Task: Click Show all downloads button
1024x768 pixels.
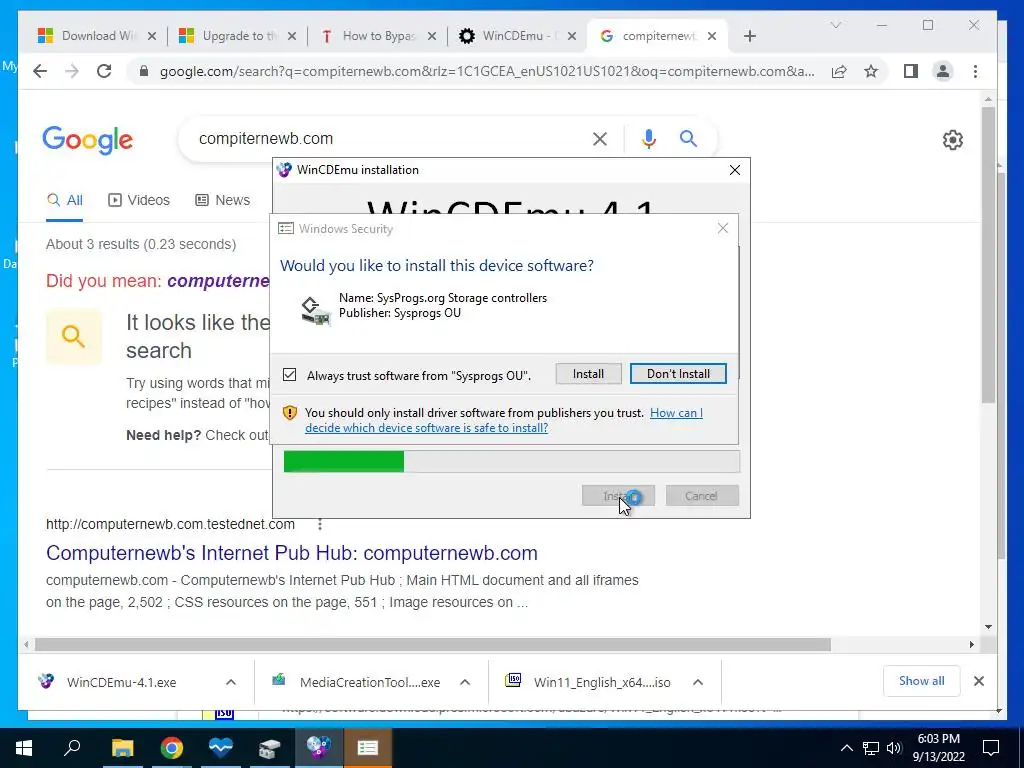Action: [x=921, y=680]
